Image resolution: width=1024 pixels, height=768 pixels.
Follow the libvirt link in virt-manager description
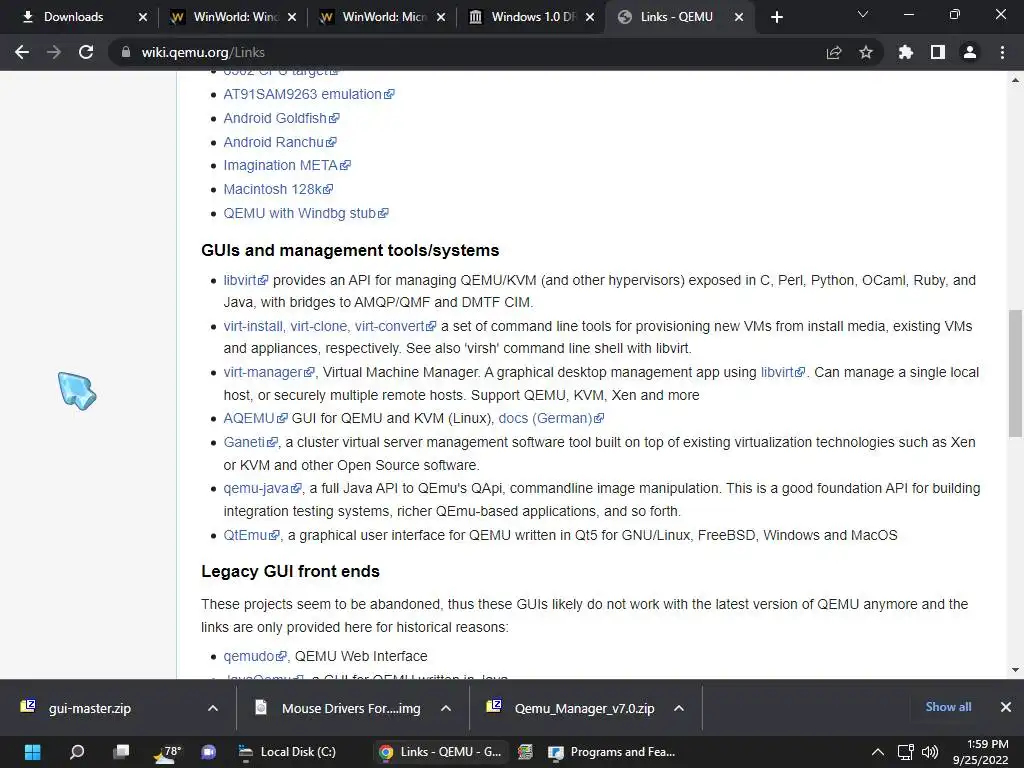[x=782, y=372]
